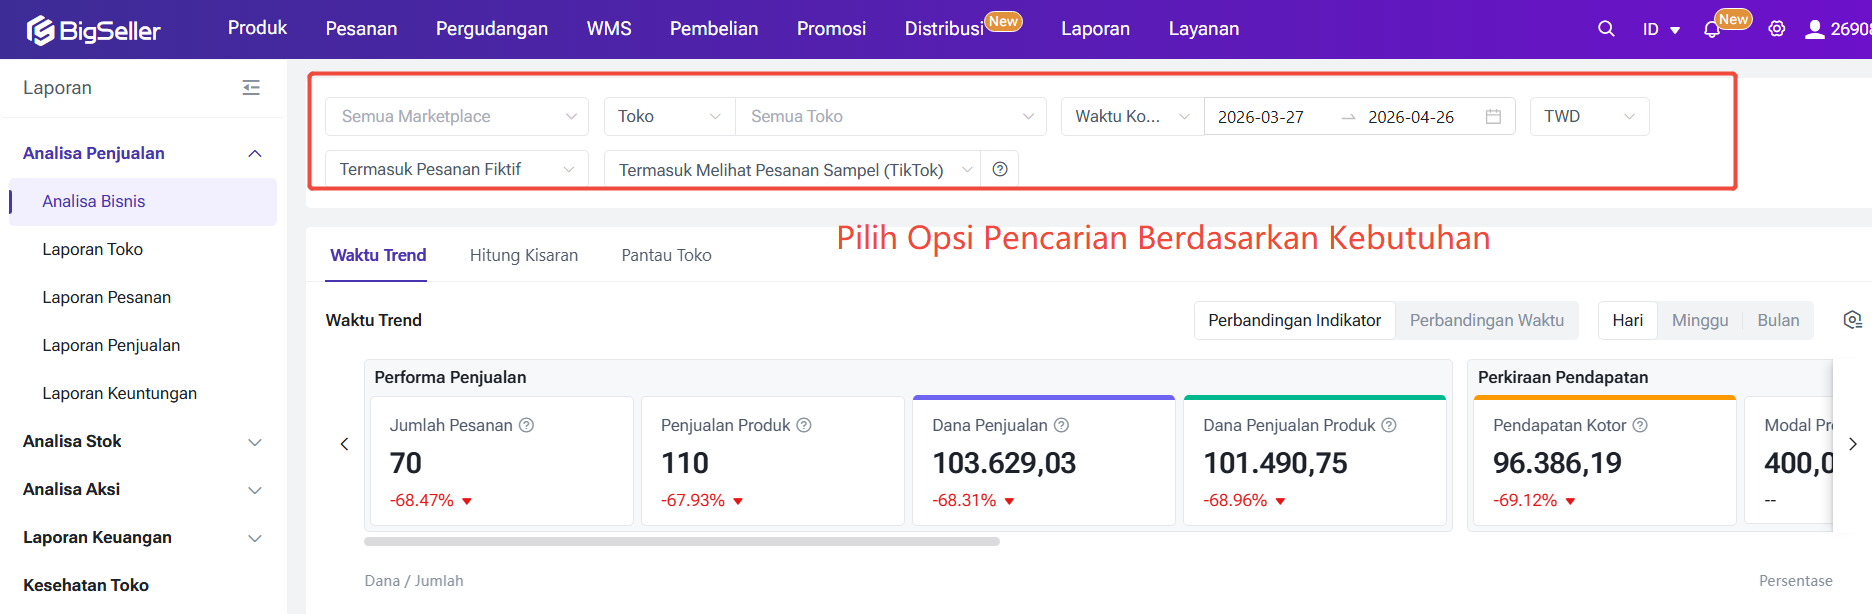This screenshot has width=1872, height=614.
Task: Switch to the Hitung Kisaran tab
Action: click(524, 255)
